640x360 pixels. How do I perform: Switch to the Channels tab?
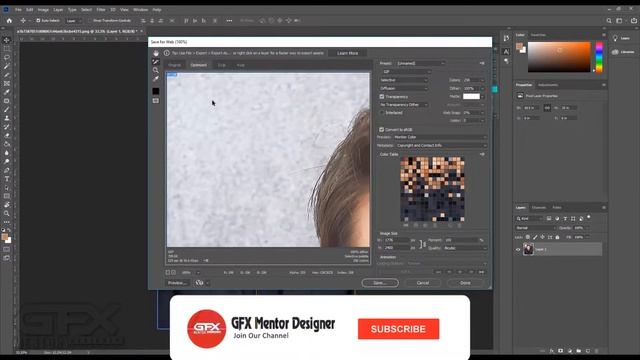(x=539, y=208)
